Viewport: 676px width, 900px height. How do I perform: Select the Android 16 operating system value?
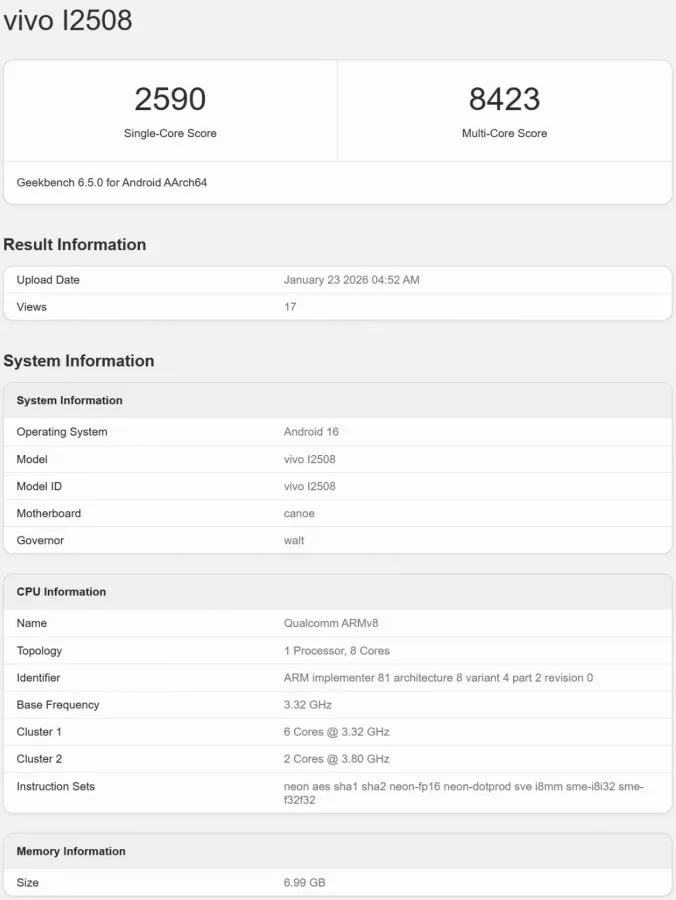[311, 432]
